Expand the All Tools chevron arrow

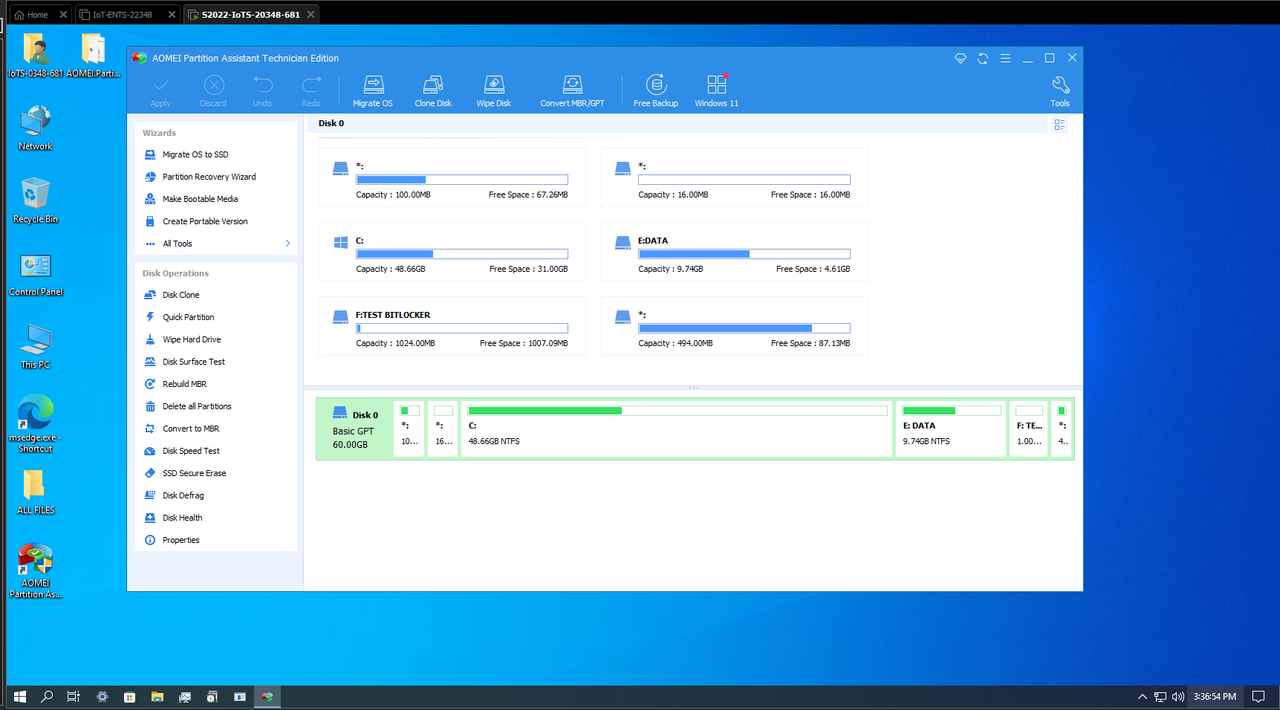[288, 243]
